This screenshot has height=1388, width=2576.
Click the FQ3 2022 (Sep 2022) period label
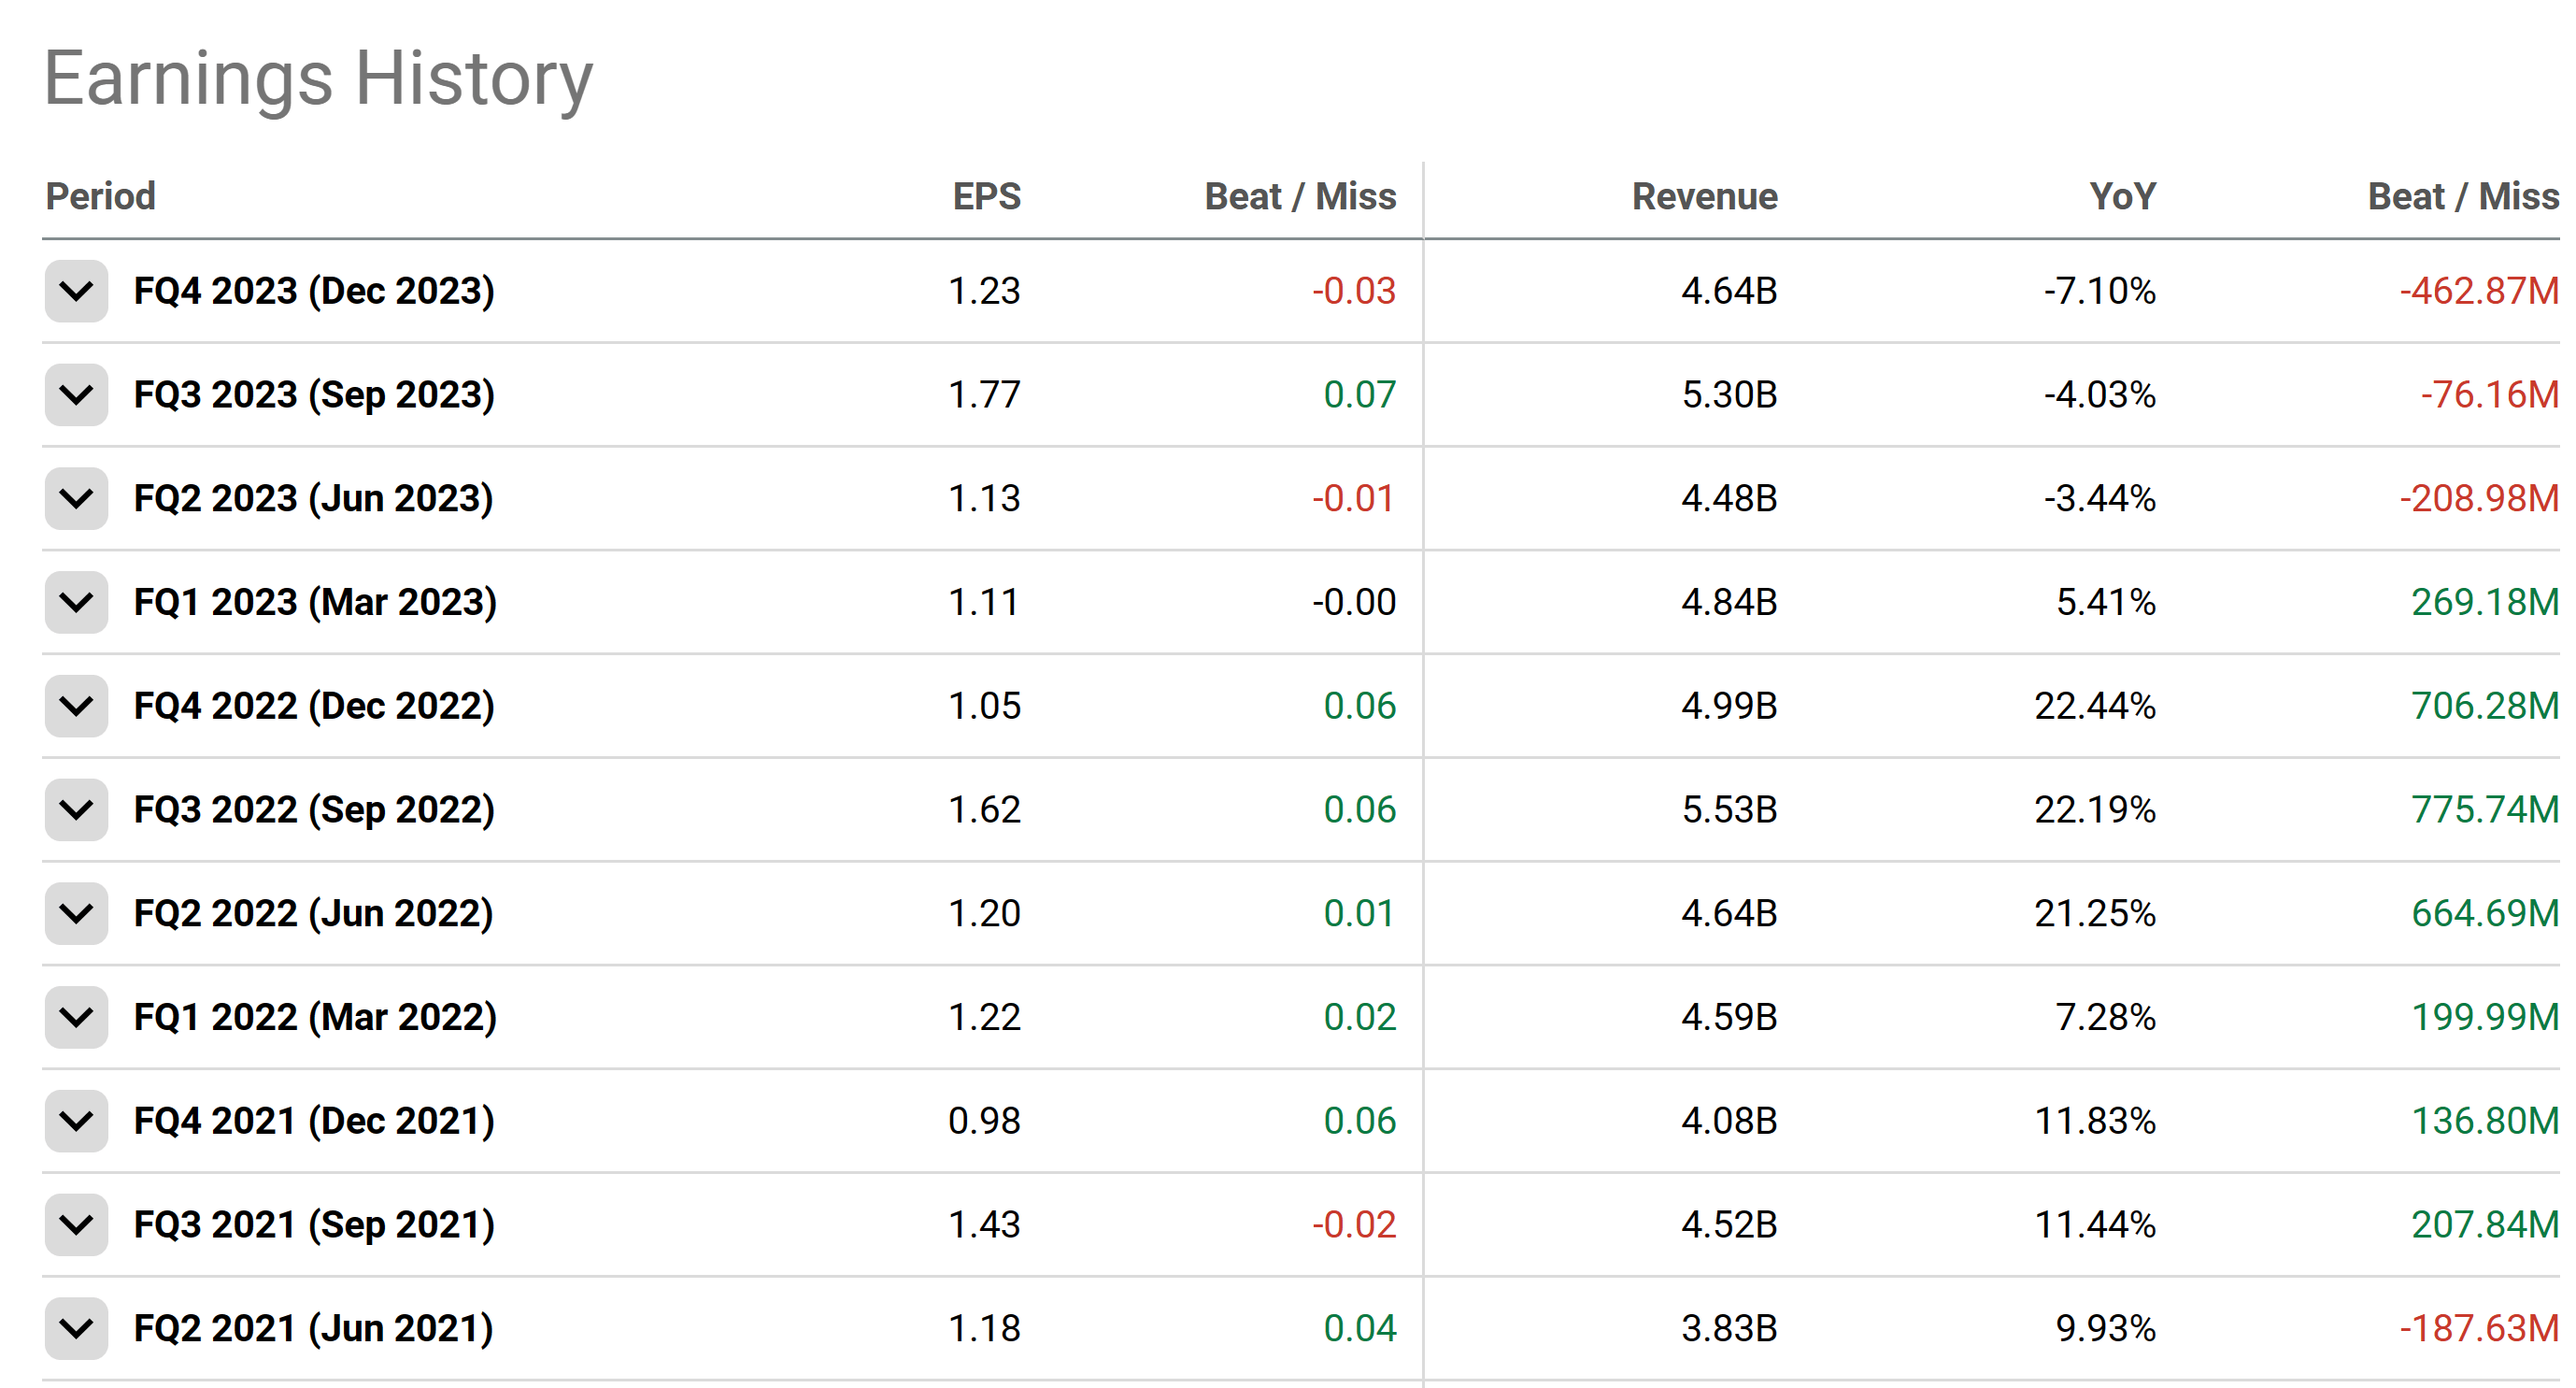click(314, 810)
